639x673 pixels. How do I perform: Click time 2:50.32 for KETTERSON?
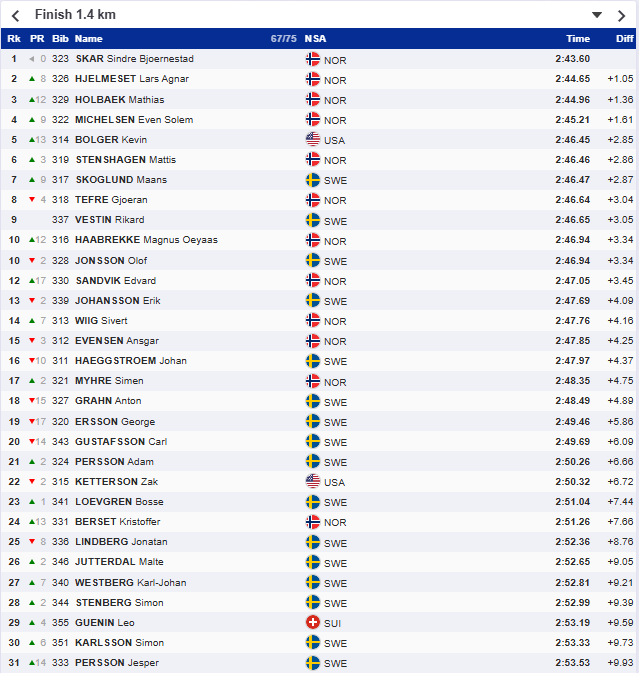[572, 482]
